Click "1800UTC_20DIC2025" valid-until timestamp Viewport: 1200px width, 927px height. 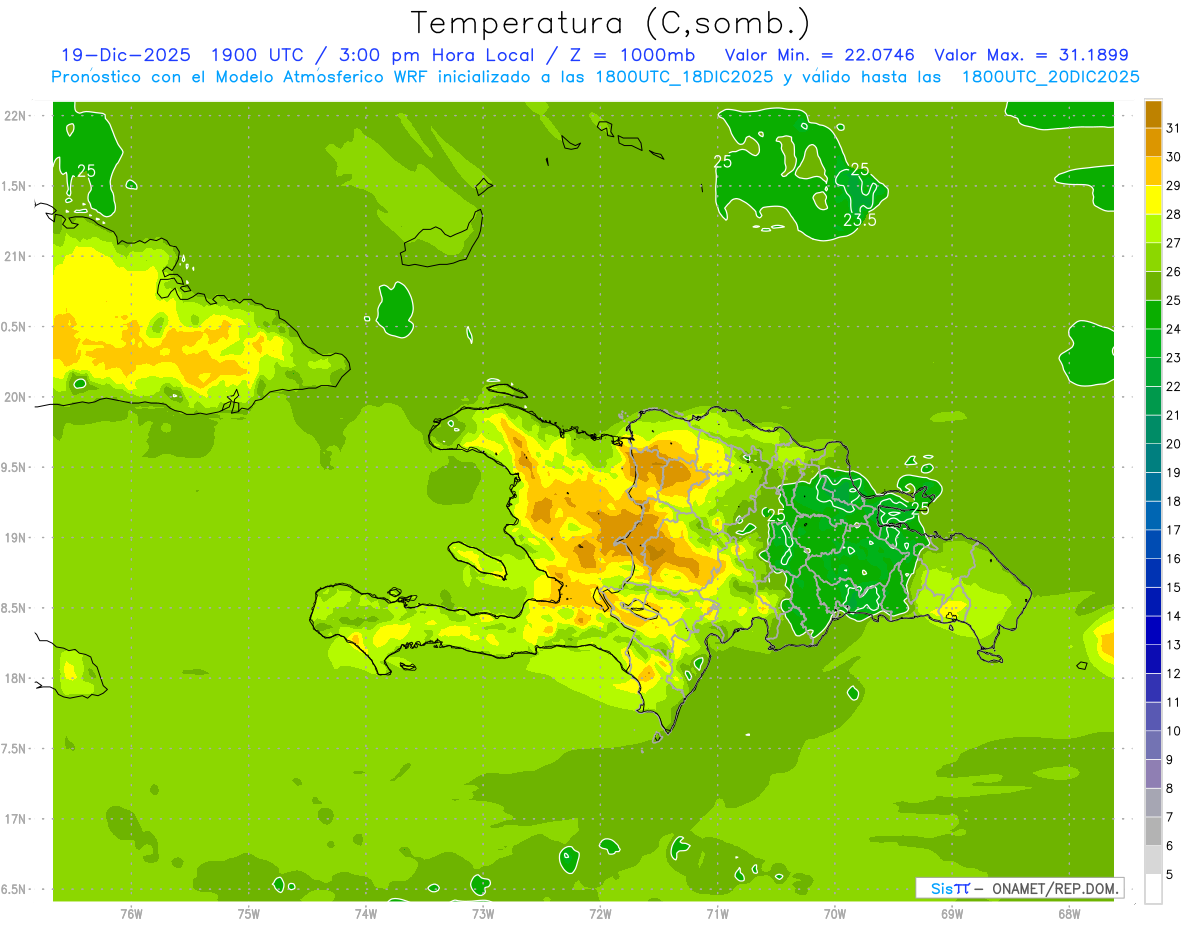[x=1050, y=77]
